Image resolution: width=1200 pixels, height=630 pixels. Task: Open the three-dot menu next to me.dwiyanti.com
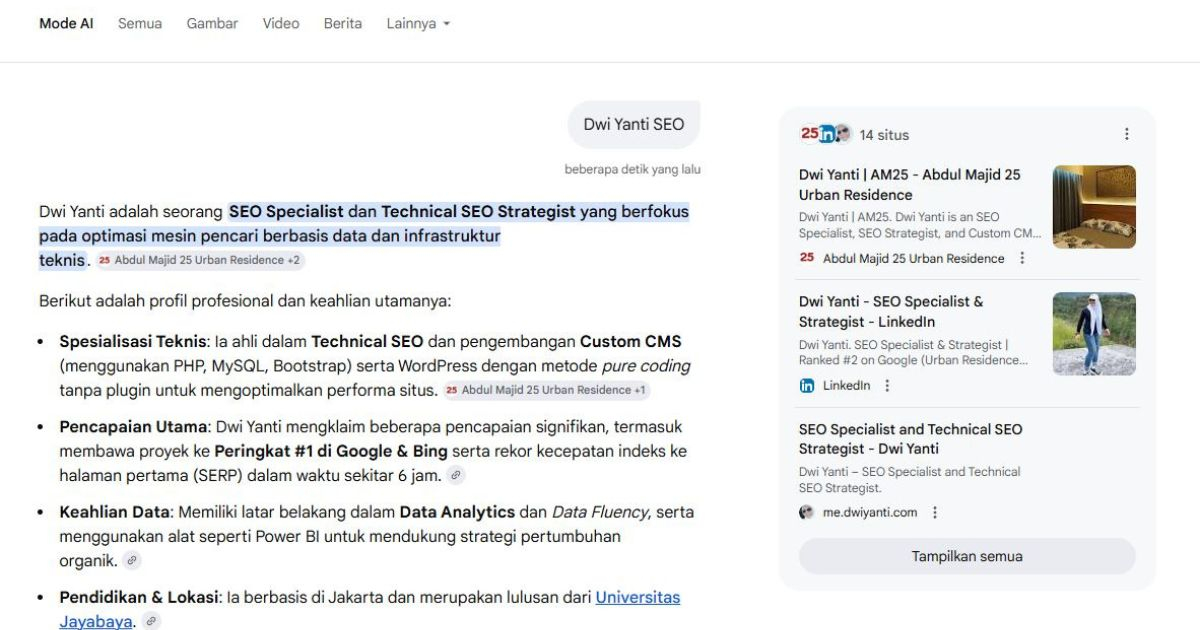pyautogui.click(x=933, y=512)
